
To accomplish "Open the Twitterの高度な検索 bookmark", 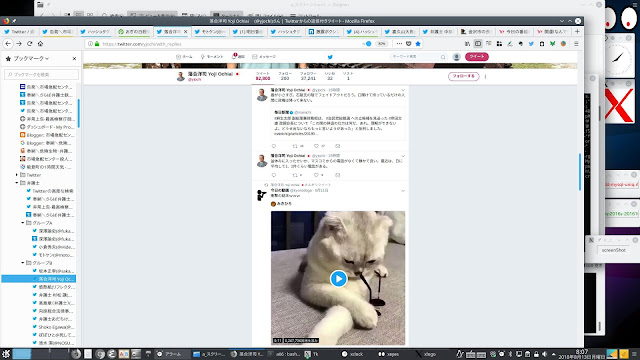I will pyautogui.click(x=49, y=191).
